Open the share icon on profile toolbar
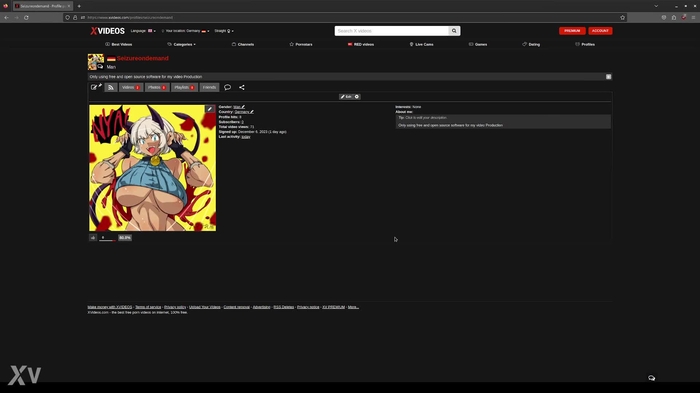Image resolution: width=700 pixels, height=393 pixels. 242,88
